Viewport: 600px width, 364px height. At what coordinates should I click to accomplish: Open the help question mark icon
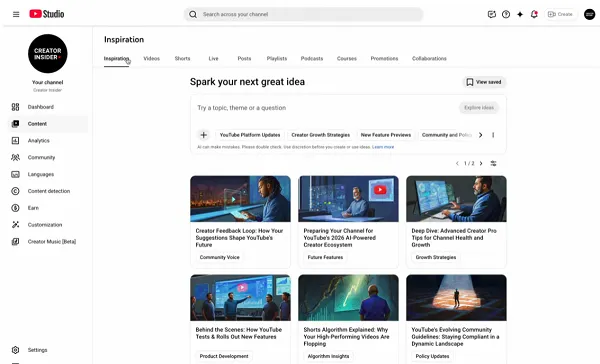pos(506,15)
